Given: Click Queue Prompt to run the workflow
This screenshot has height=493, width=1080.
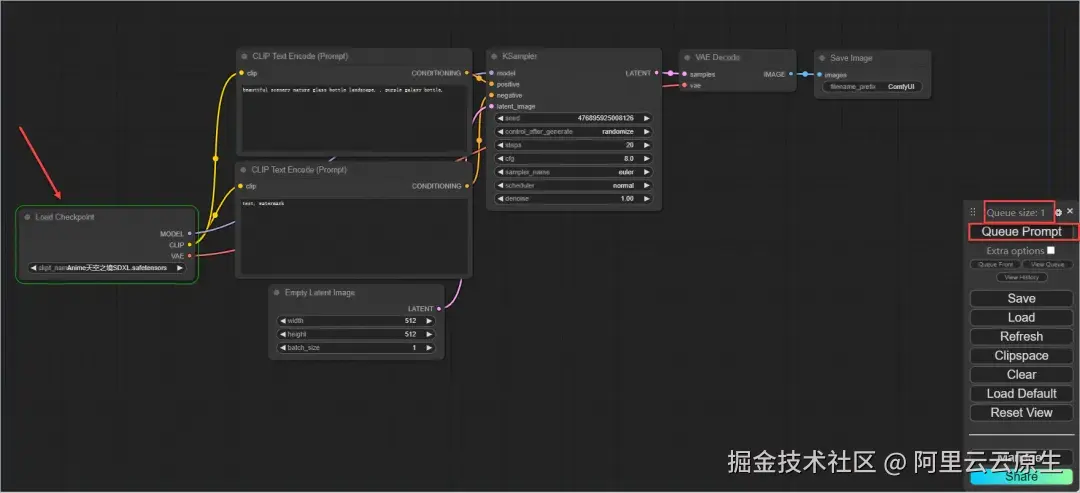Looking at the screenshot, I should (x=1021, y=232).
